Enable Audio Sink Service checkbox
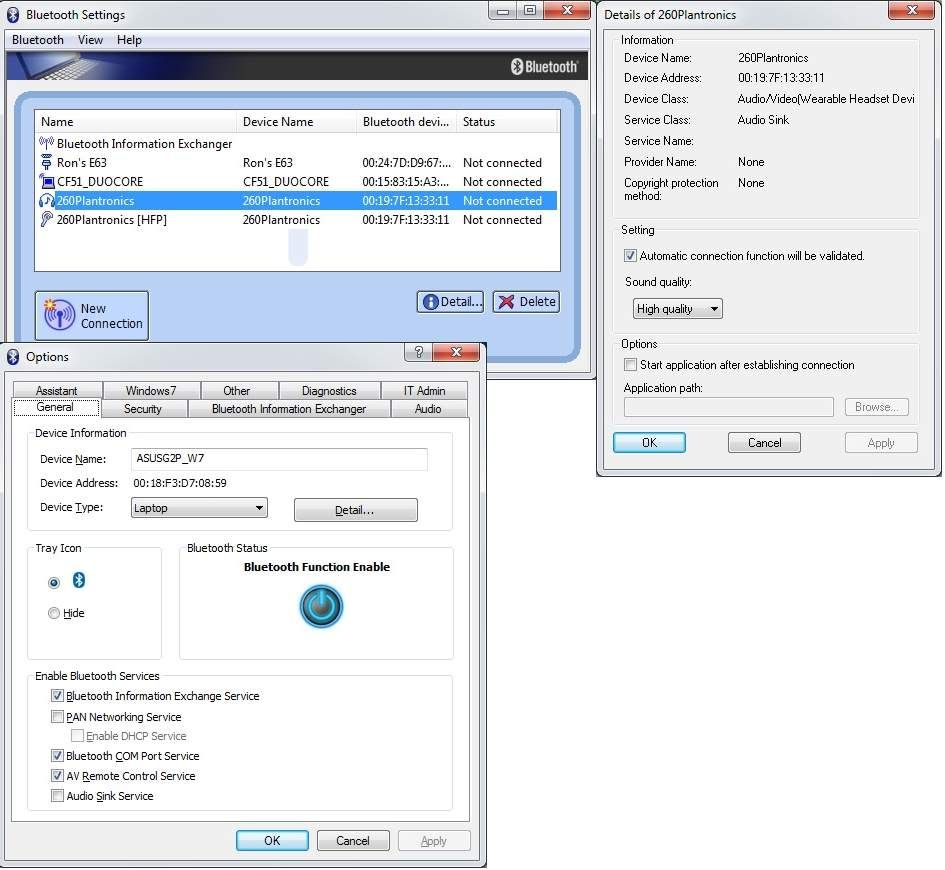The image size is (945, 870). 57,796
